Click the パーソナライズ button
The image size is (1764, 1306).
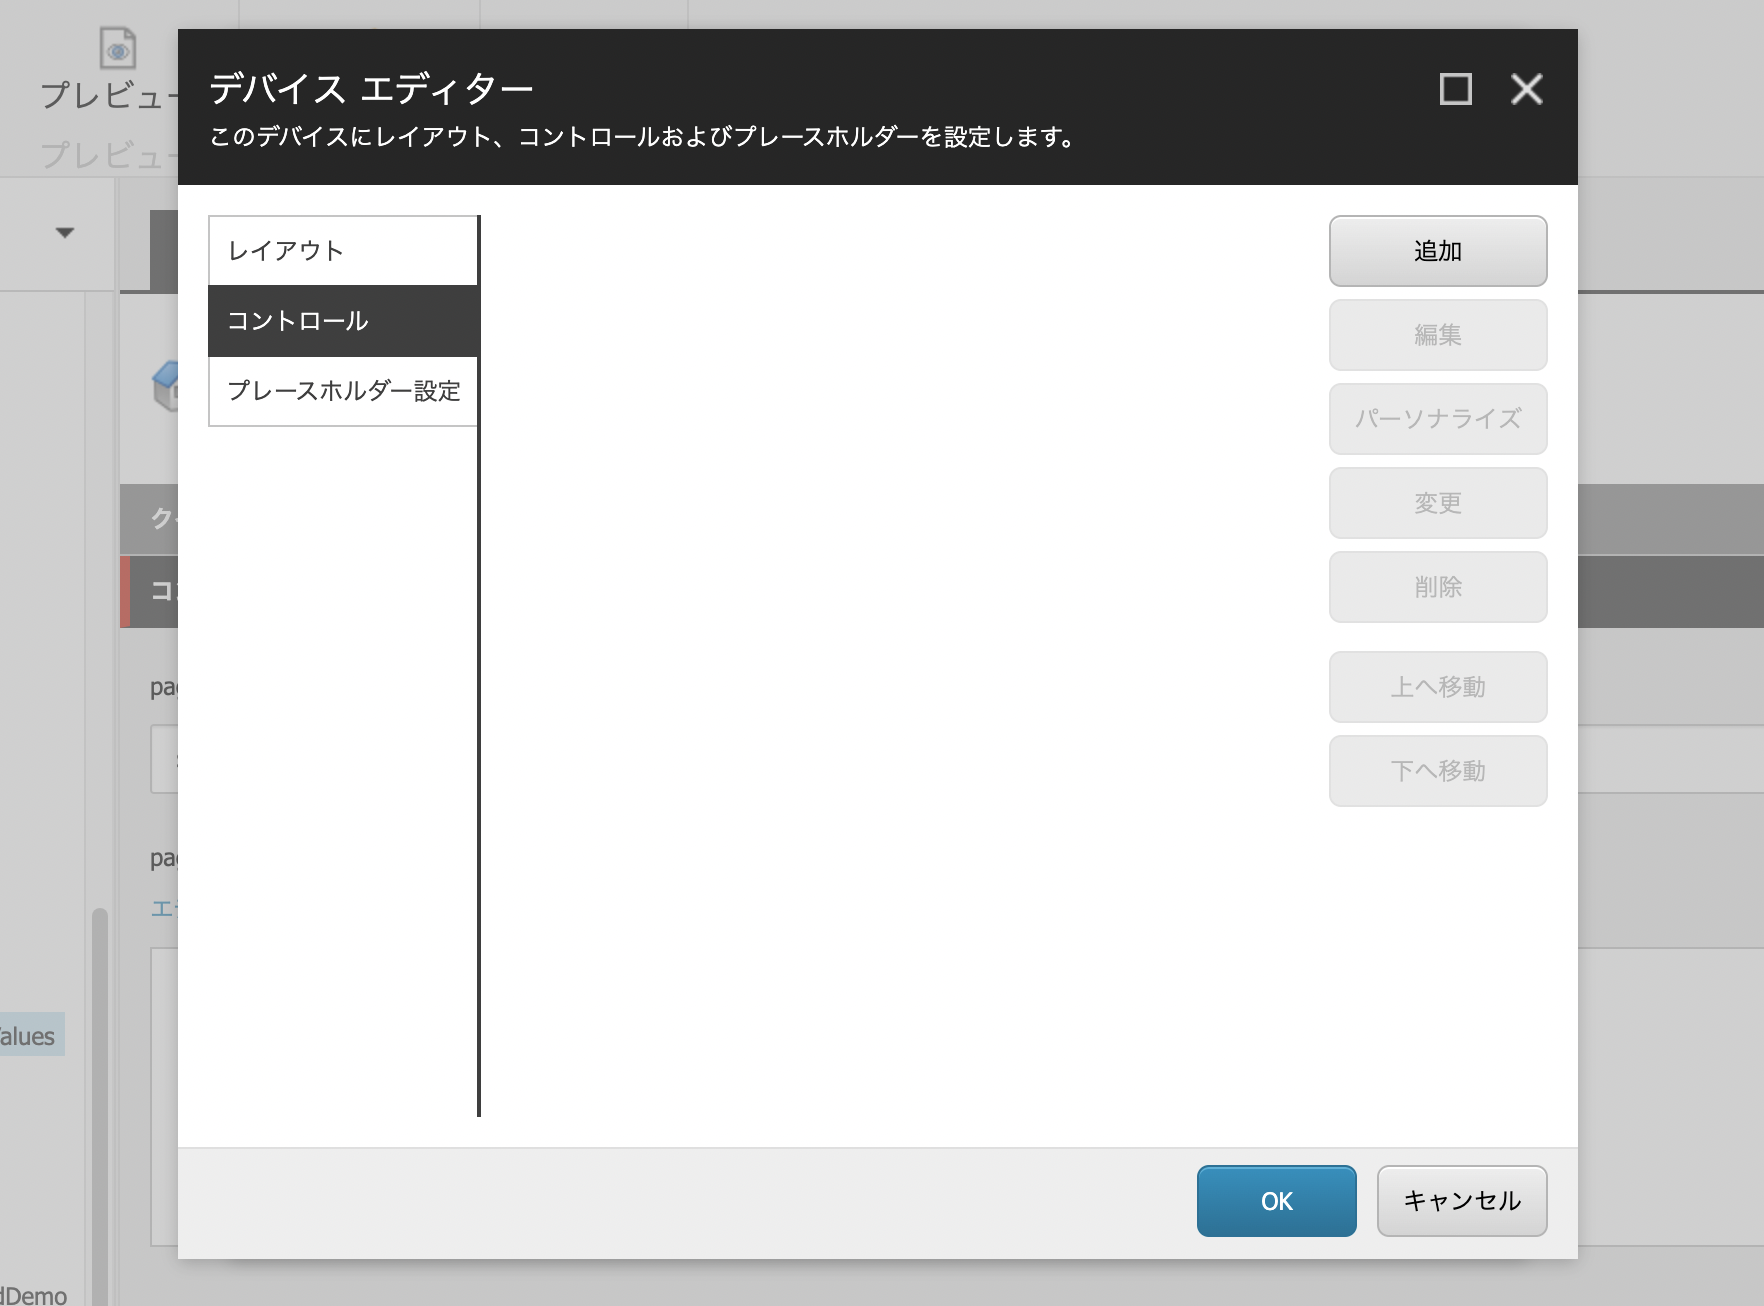[1438, 419]
